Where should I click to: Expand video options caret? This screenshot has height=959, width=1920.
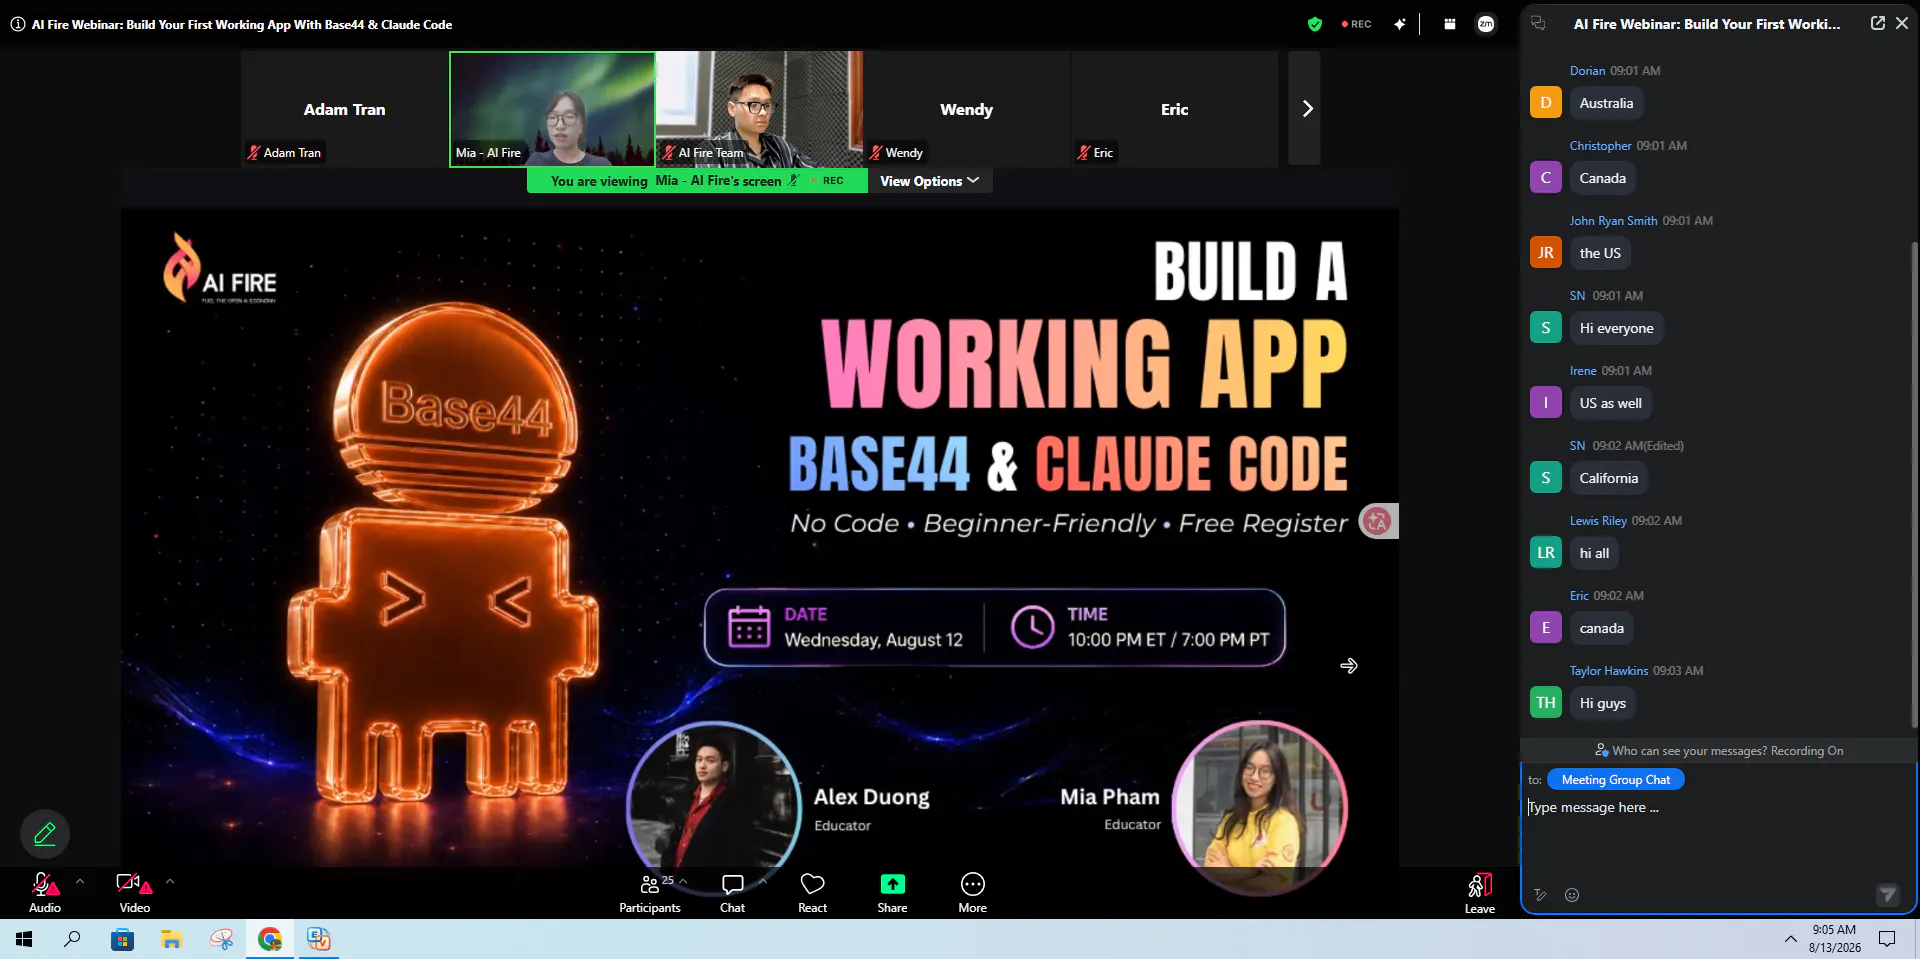click(x=170, y=881)
